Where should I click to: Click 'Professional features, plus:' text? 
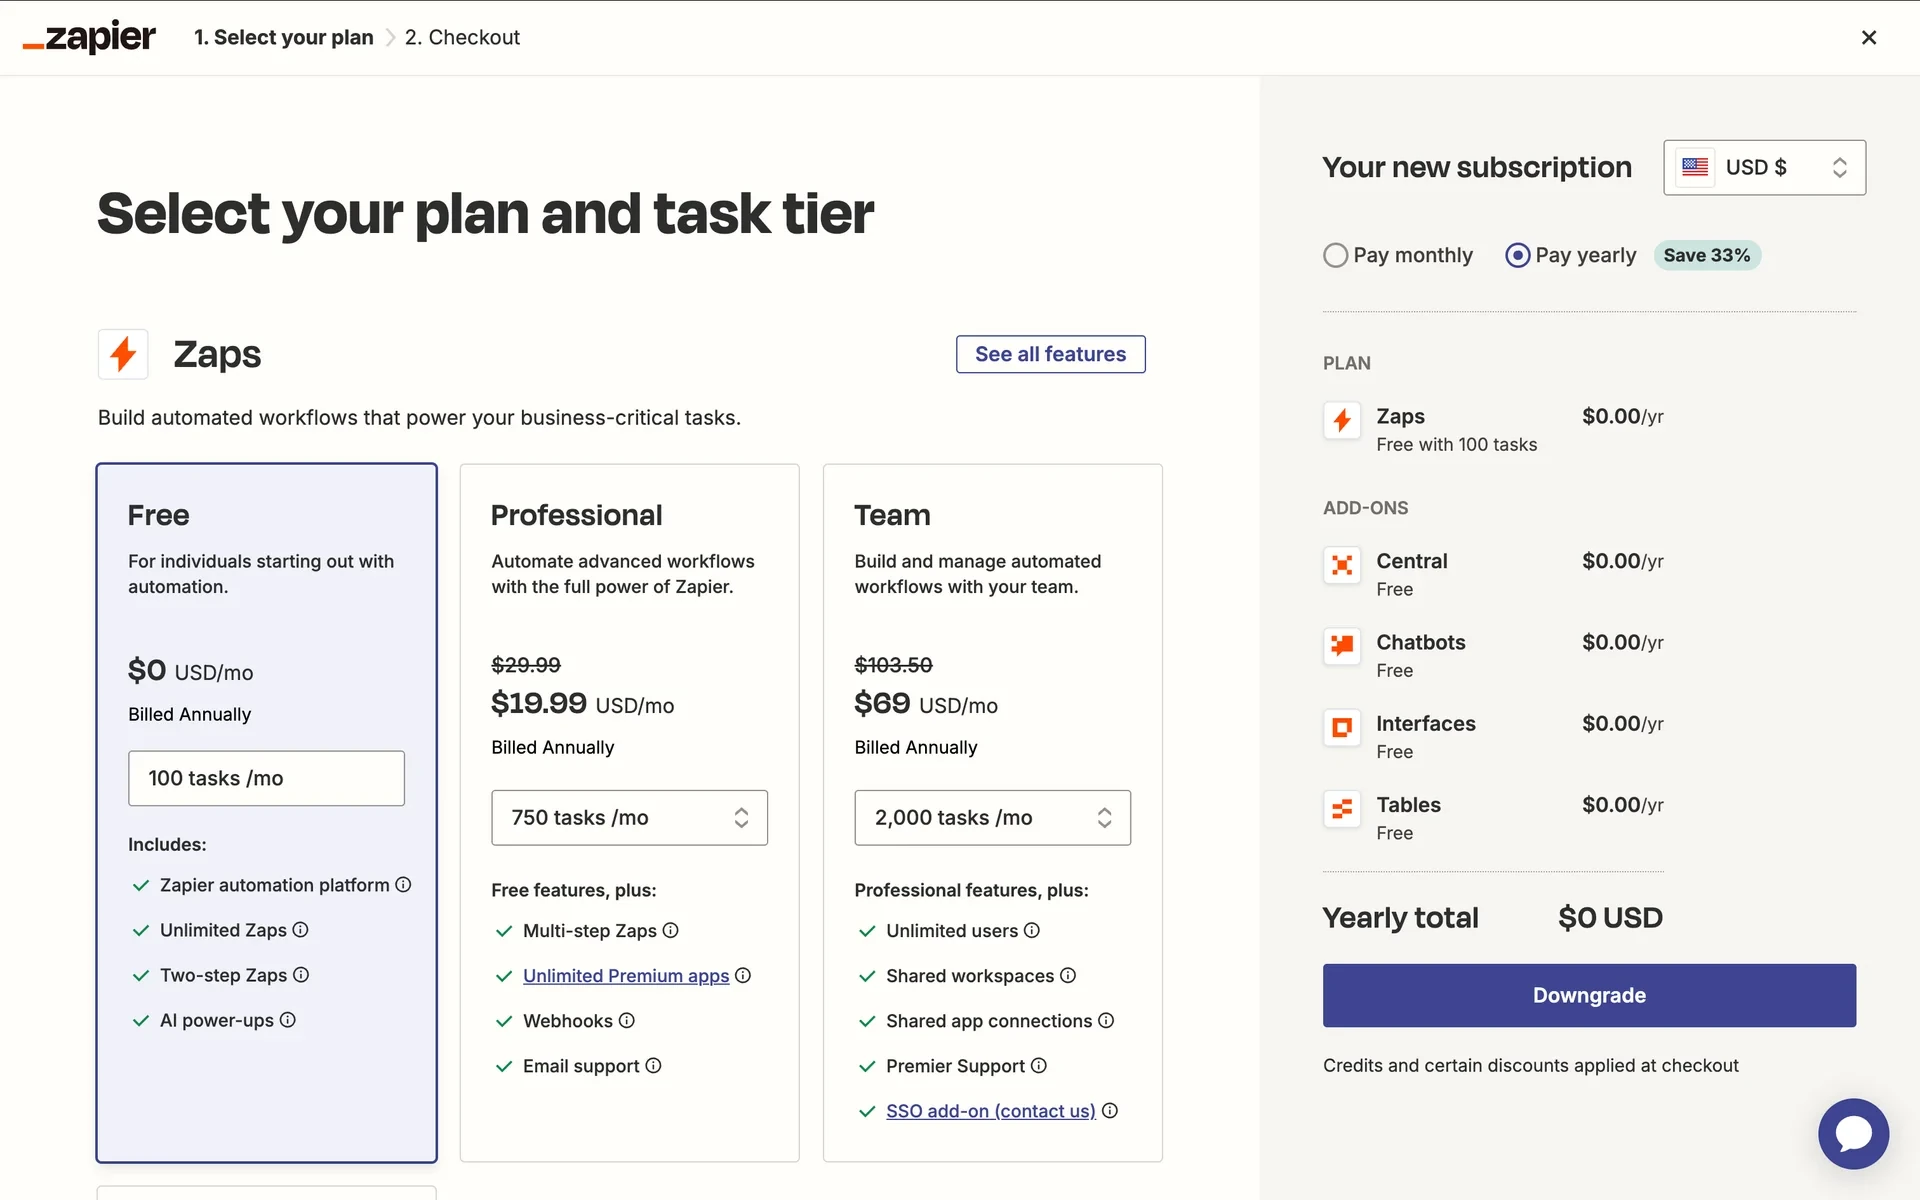971,890
